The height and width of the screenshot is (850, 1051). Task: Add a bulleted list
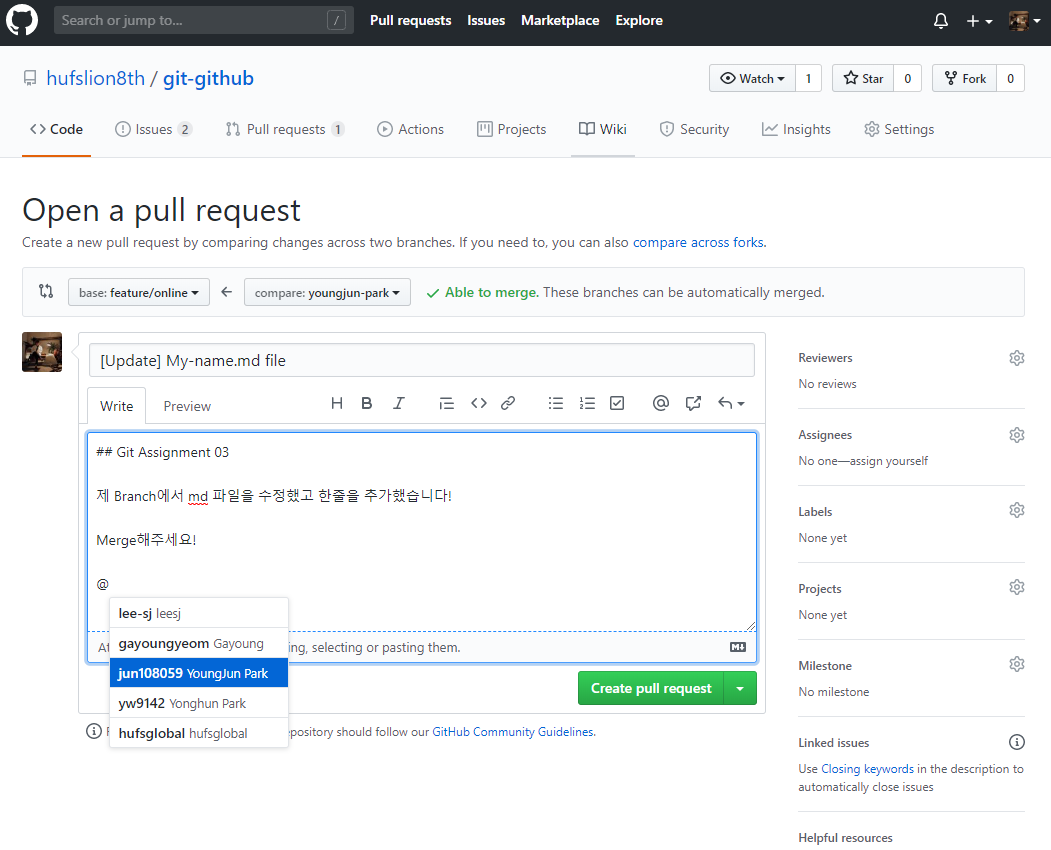(x=556, y=403)
